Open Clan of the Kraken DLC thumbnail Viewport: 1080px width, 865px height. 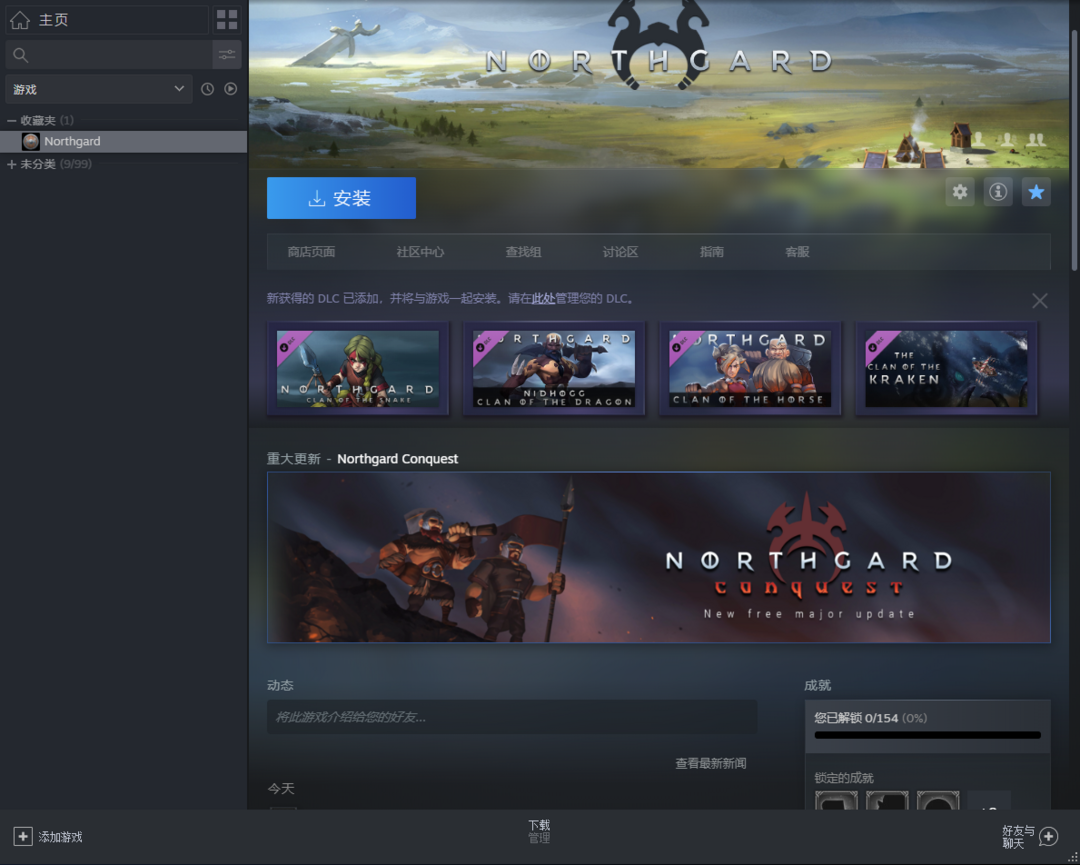(x=946, y=368)
